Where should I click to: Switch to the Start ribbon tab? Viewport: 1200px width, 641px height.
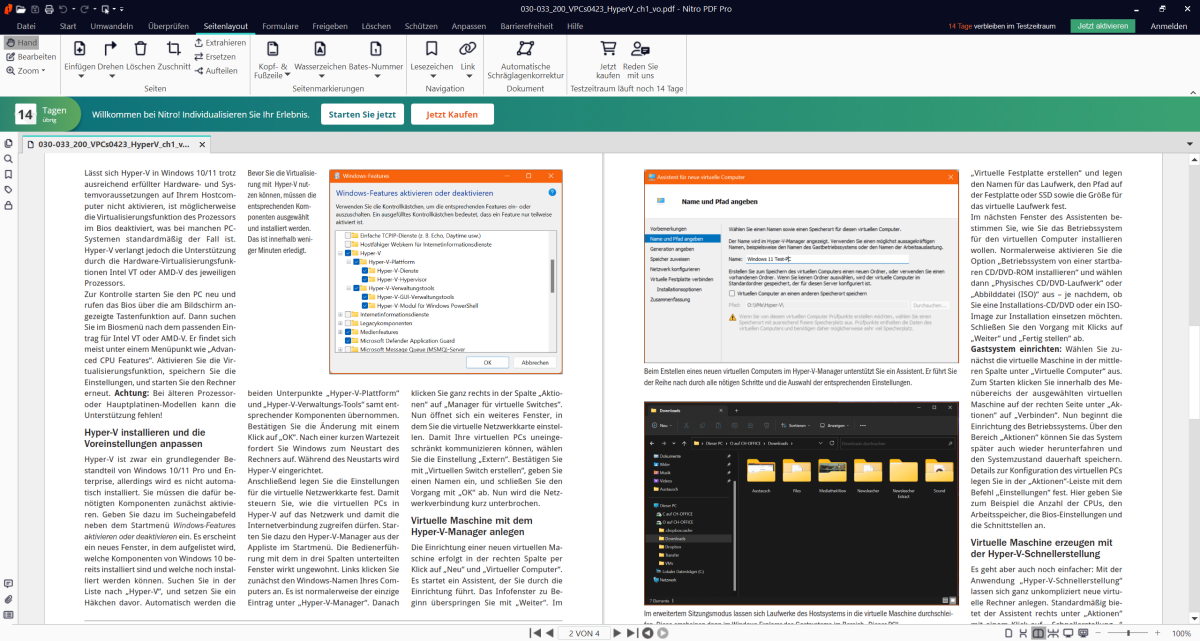(68, 26)
